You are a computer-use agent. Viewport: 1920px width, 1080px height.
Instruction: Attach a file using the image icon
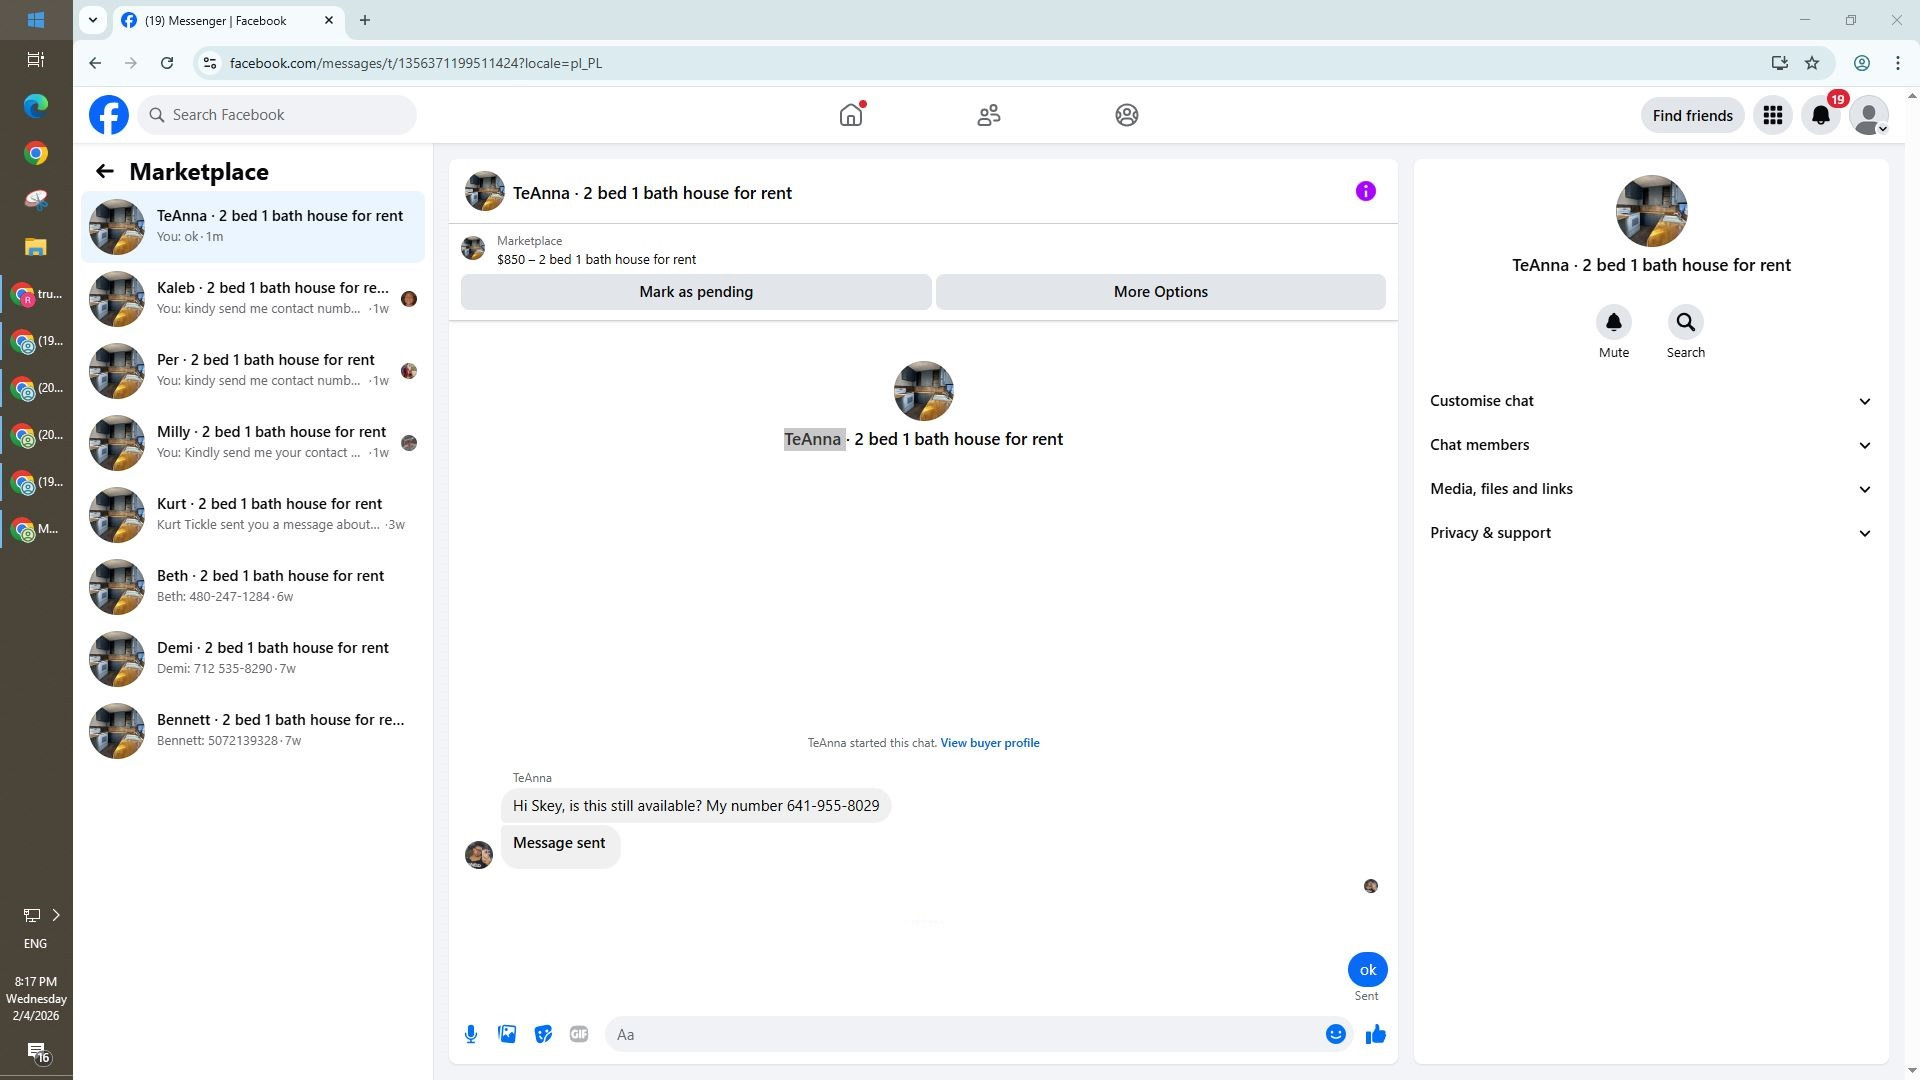[x=507, y=1035]
